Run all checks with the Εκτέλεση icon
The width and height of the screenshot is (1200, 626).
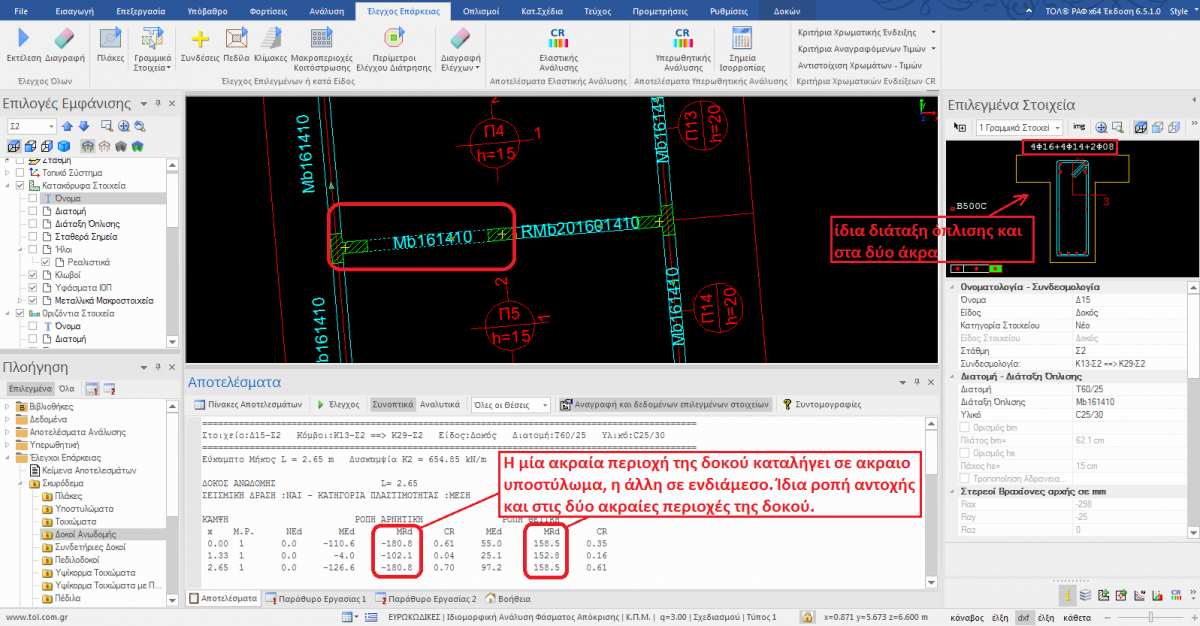click(x=22, y=42)
